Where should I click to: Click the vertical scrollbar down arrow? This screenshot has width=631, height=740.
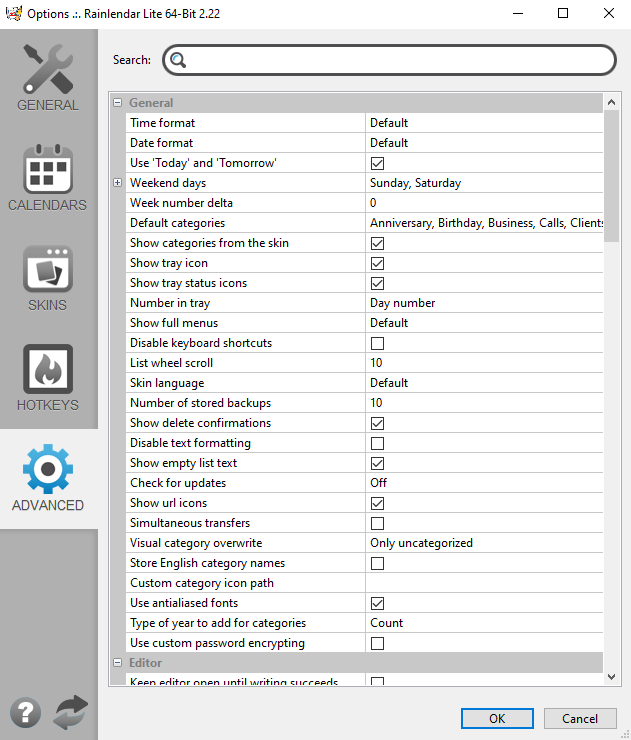click(612, 677)
